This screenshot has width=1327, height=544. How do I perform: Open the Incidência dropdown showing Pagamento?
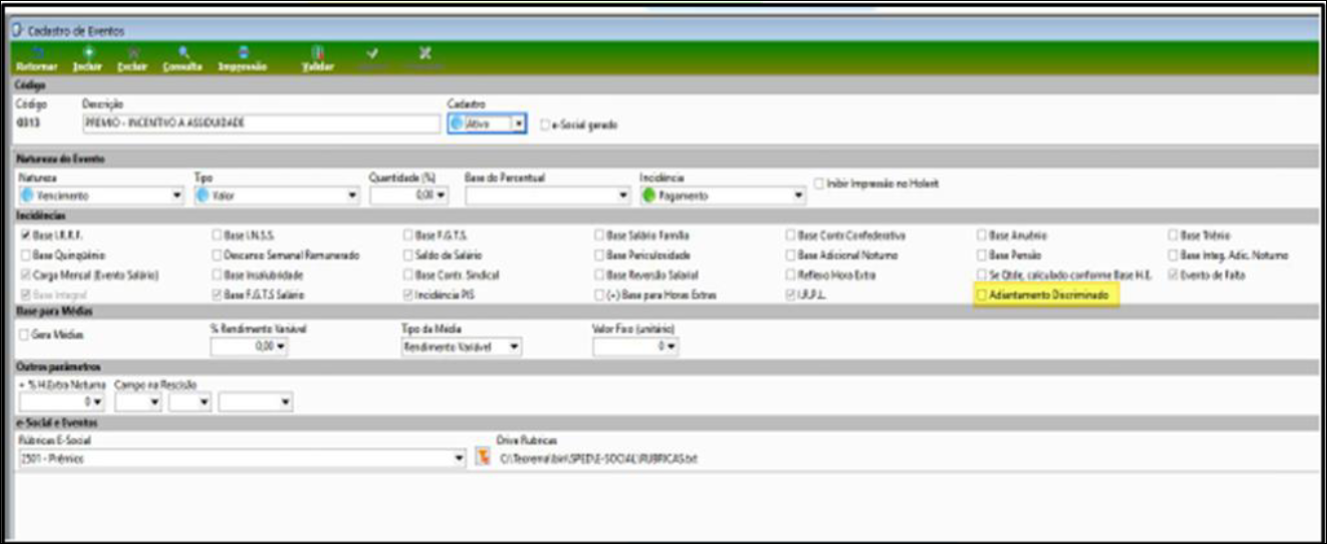[x=797, y=196]
